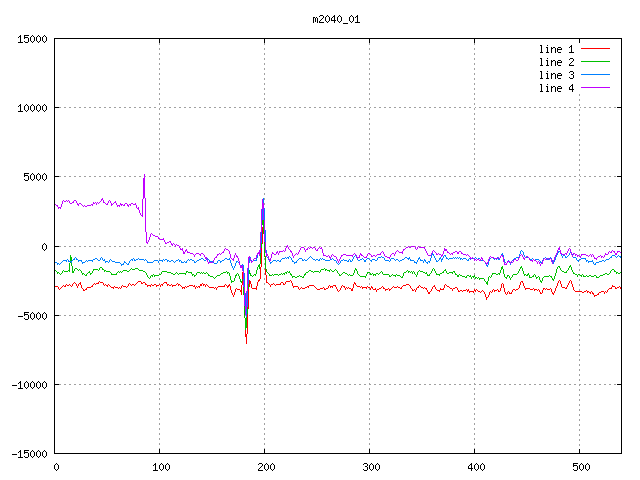Click the x-axis label 500
The width and height of the screenshot is (640, 480).
[581, 467]
